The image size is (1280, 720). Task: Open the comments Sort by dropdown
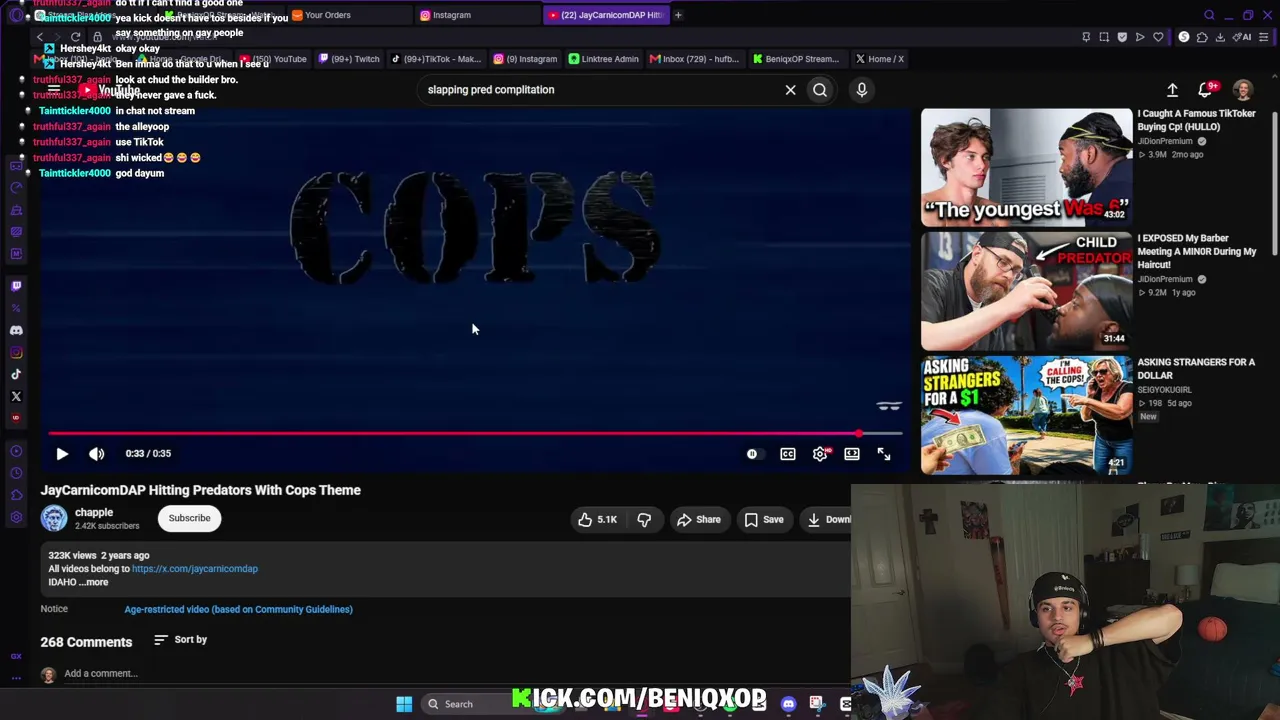pos(181,640)
